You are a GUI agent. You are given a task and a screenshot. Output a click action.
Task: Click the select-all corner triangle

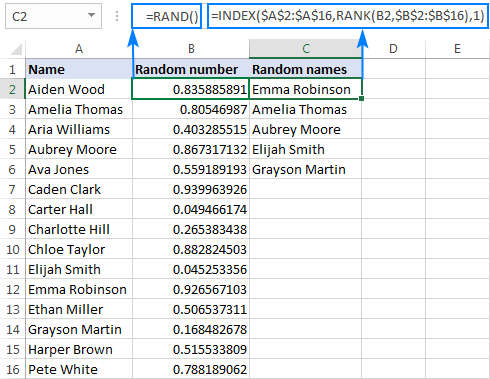coord(16,49)
